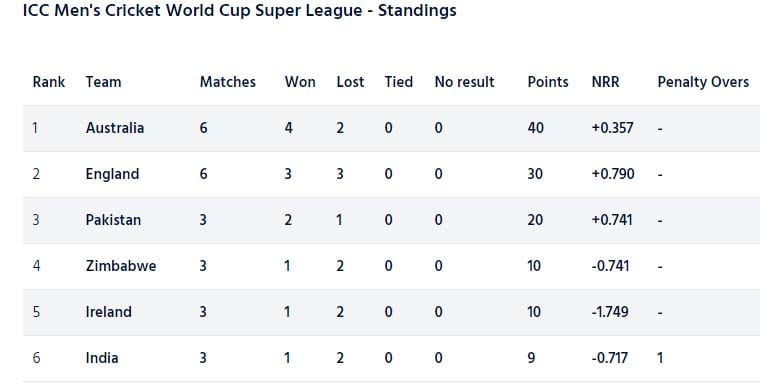Click the Points column header

(x=548, y=82)
